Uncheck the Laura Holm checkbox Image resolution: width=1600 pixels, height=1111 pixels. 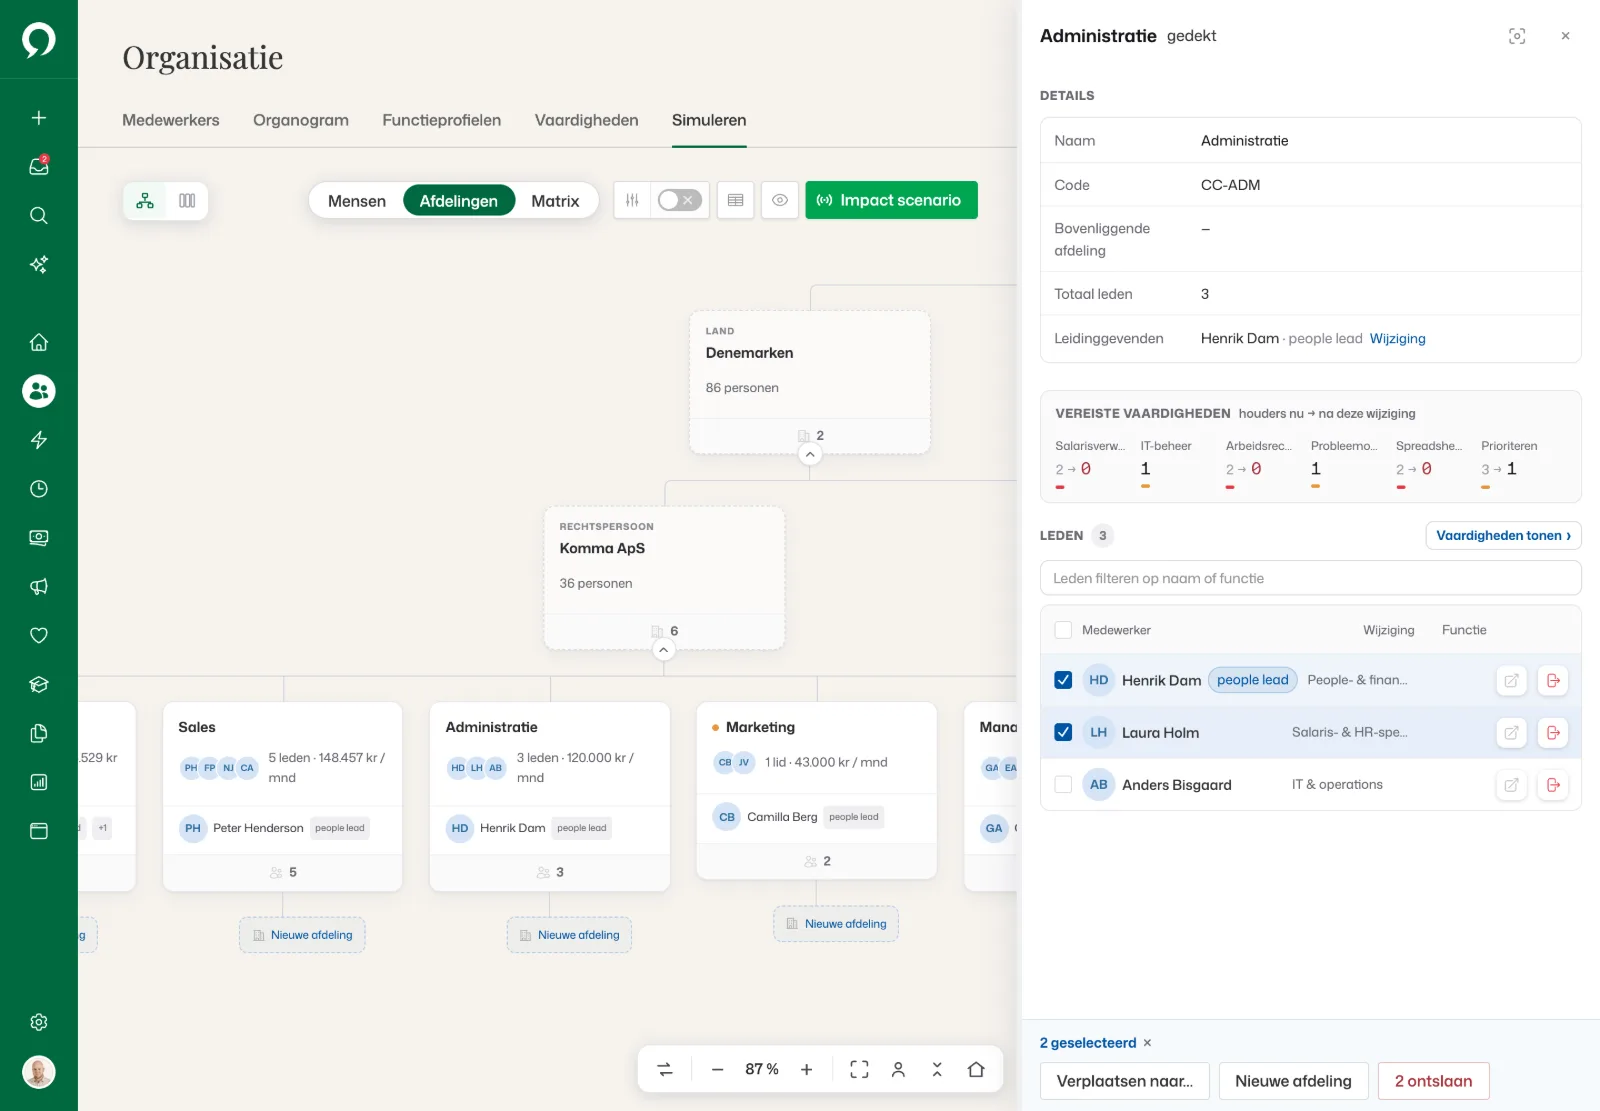click(1063, 732)
